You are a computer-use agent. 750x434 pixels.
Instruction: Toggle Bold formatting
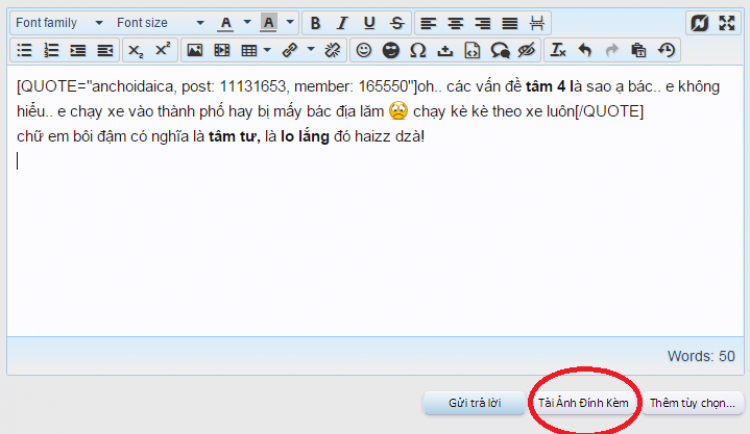pos(315,23)
